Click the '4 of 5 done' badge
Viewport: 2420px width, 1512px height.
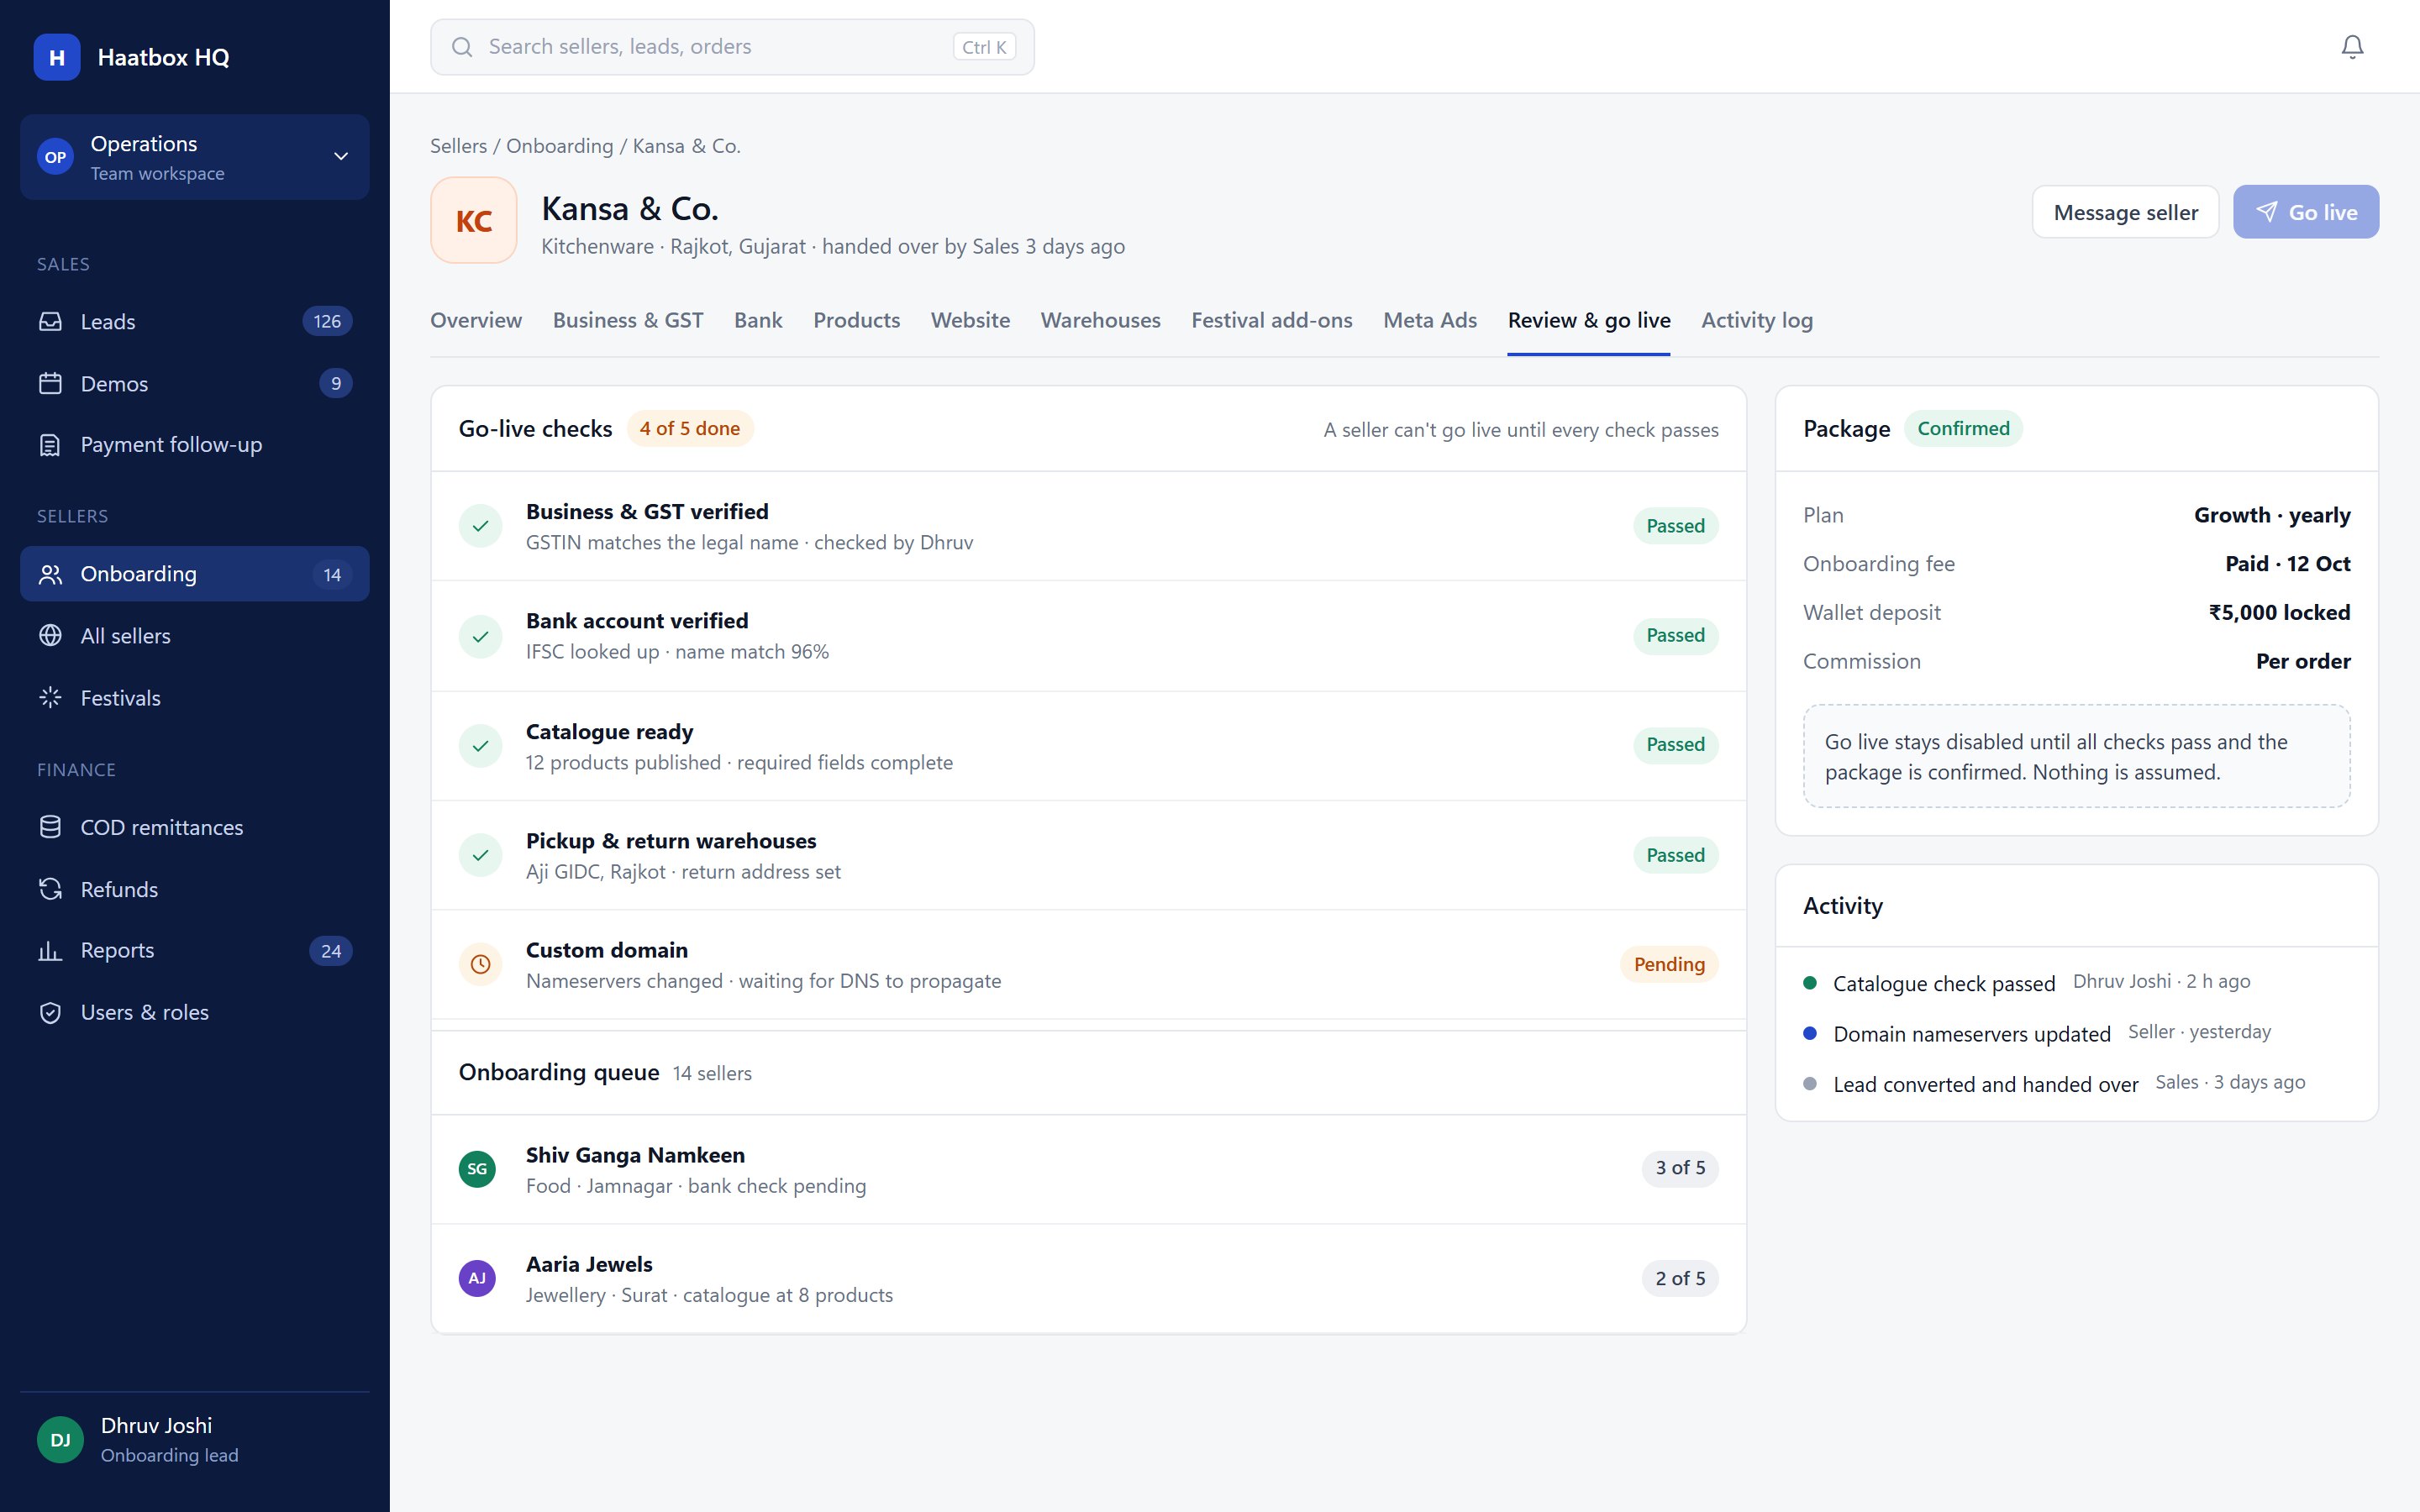[x=690, y=428]
